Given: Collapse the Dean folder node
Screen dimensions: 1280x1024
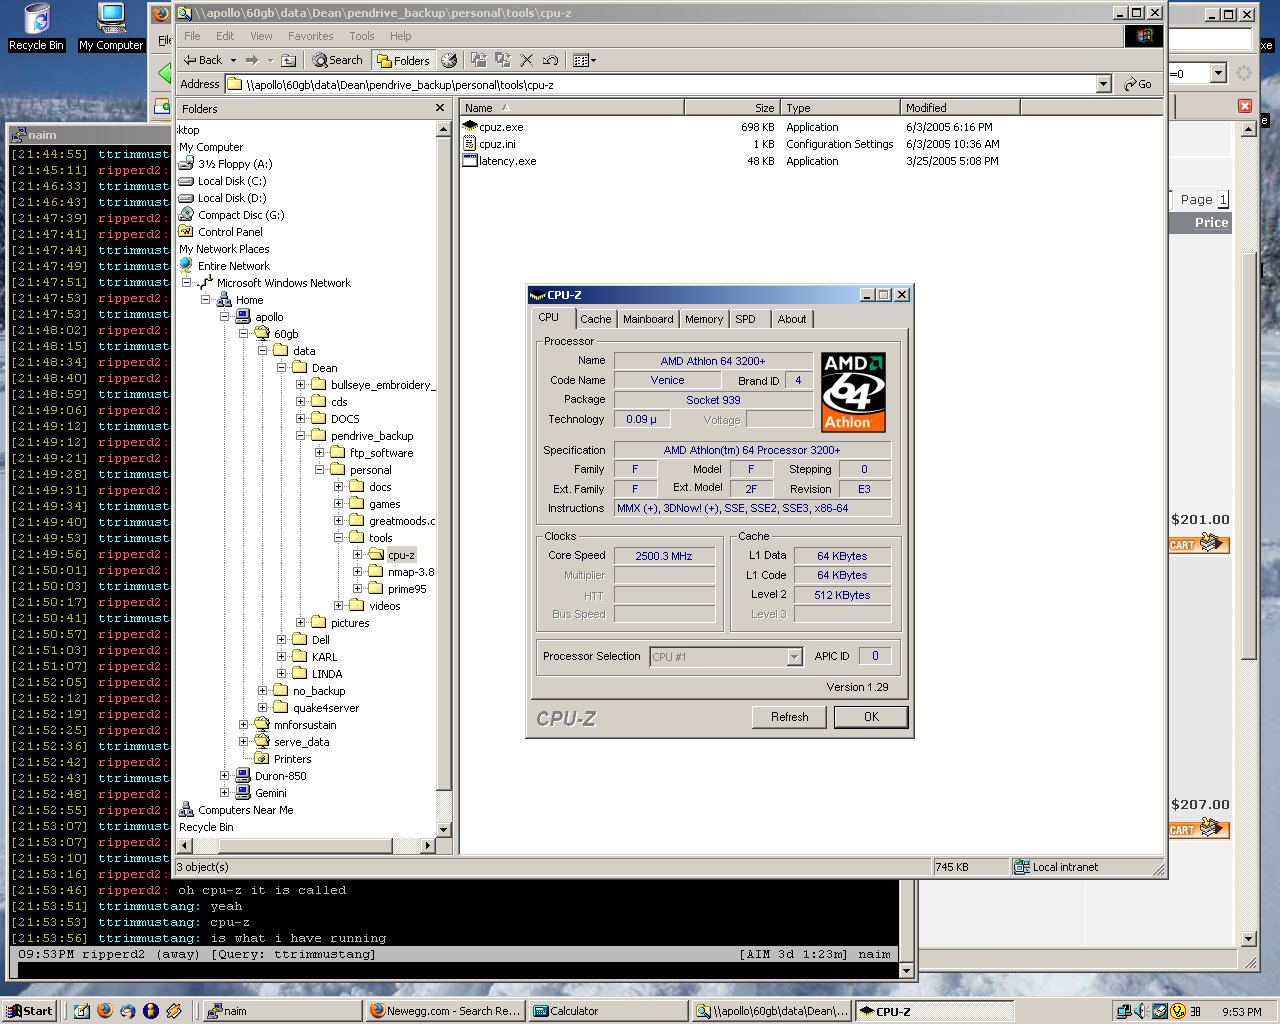Looking at the screenshot, I should (281, 368).
